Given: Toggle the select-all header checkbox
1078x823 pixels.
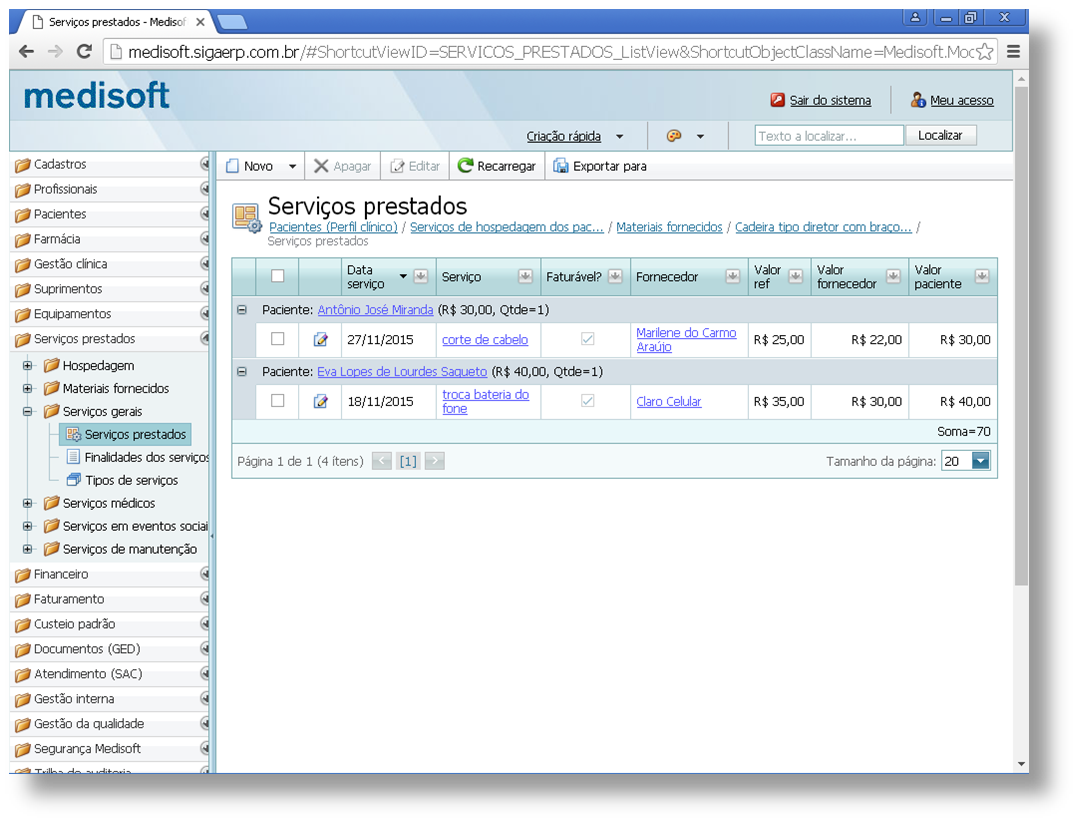Looking at the screenshot, I should [x=278, y=276].
